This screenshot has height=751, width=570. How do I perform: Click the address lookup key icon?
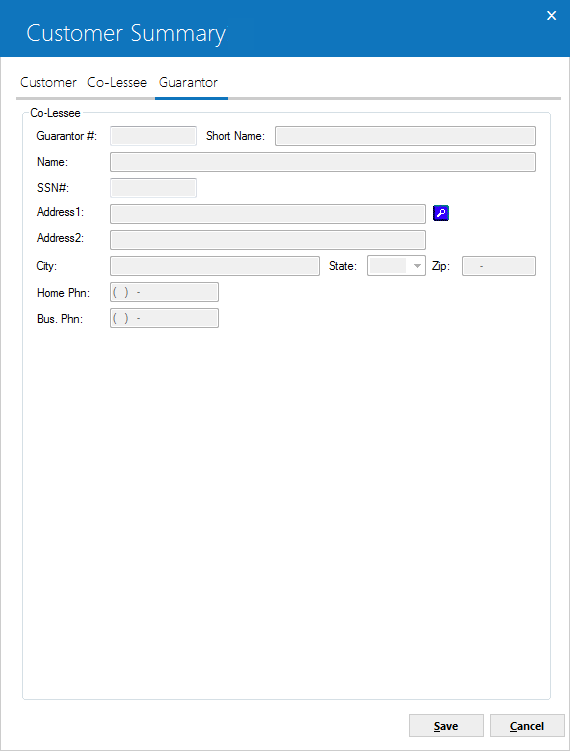pos(441,213)
